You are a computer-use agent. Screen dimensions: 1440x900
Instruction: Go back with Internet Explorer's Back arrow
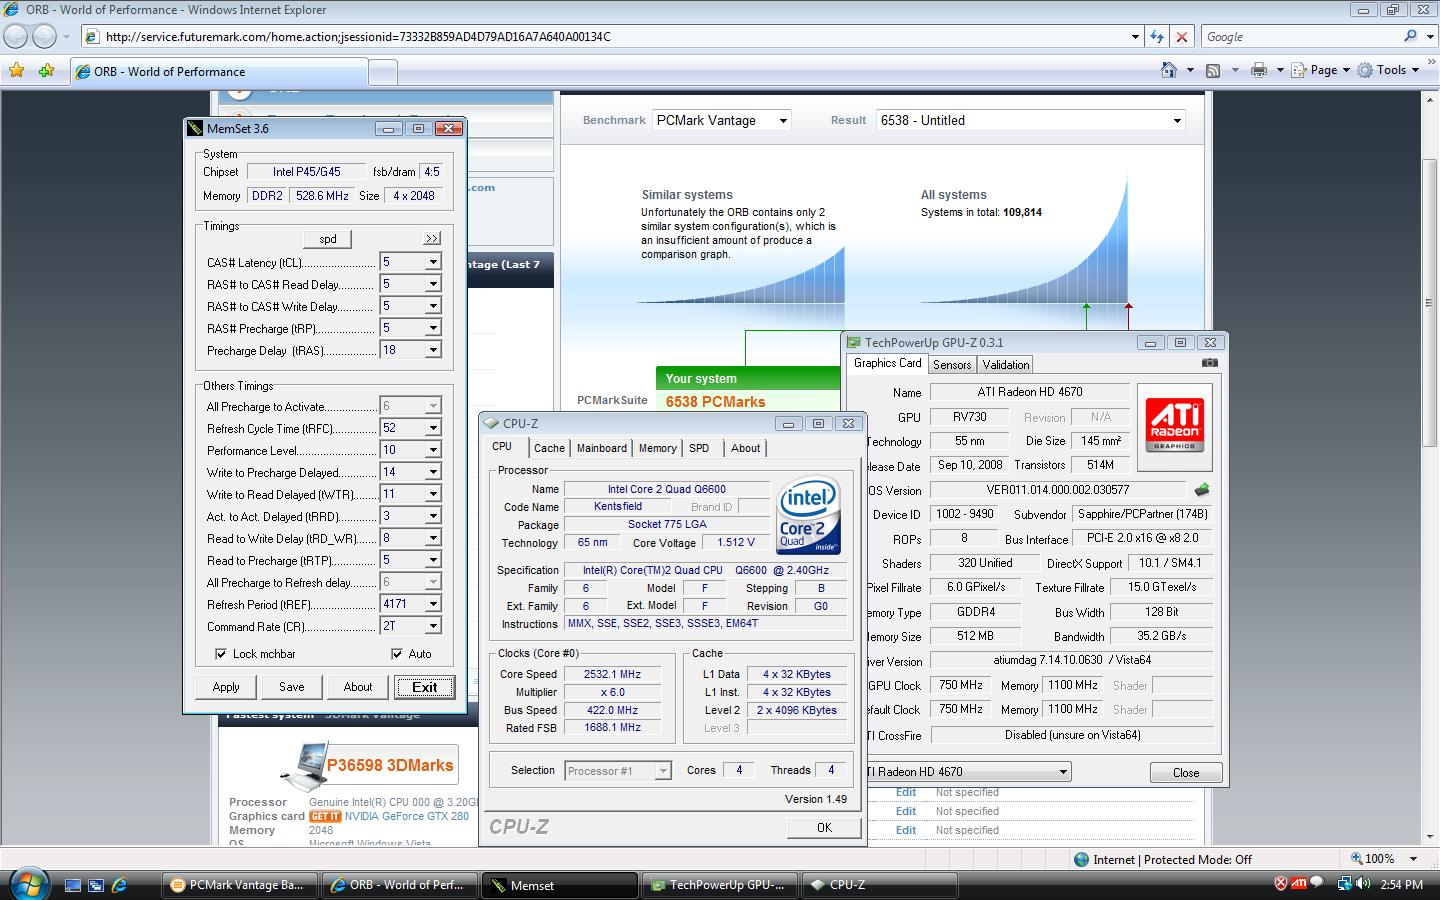coord(16,36)
